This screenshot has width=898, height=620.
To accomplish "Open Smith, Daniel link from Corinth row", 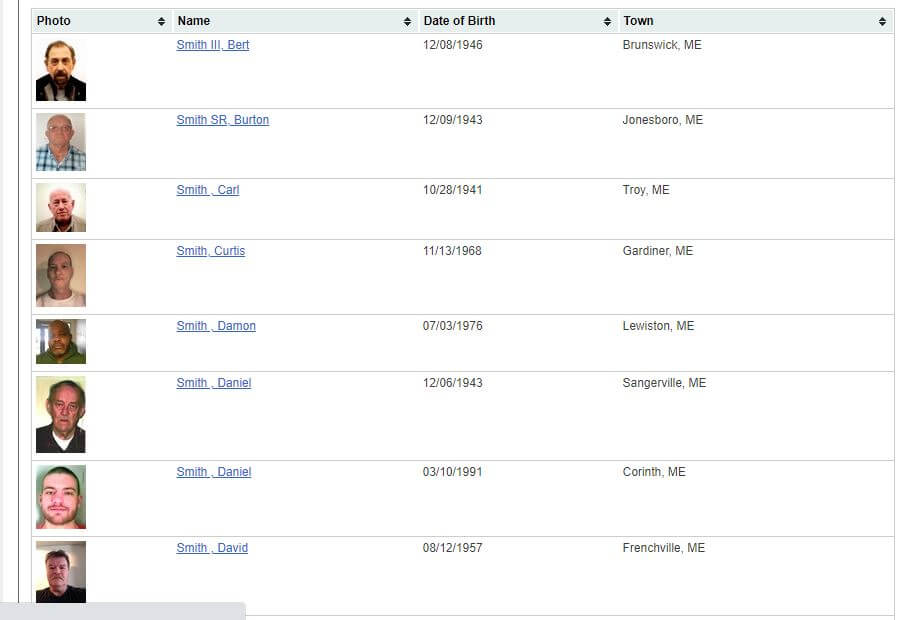I will tap(214, 472).
